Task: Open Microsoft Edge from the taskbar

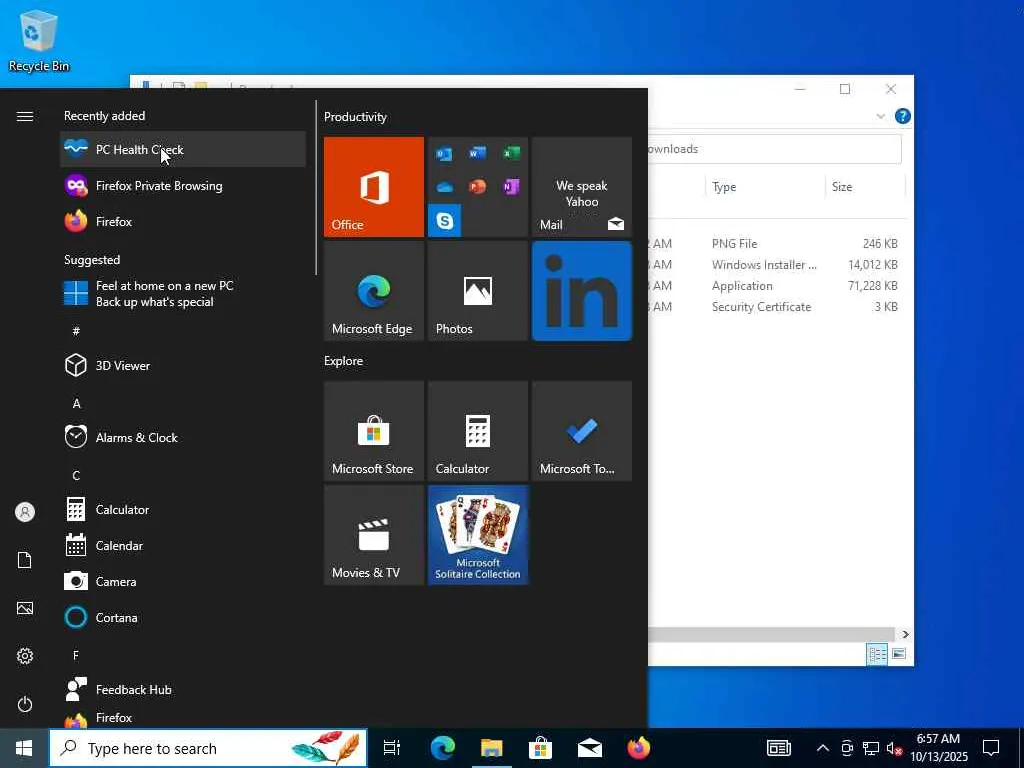Action: [x=443, y=748]
